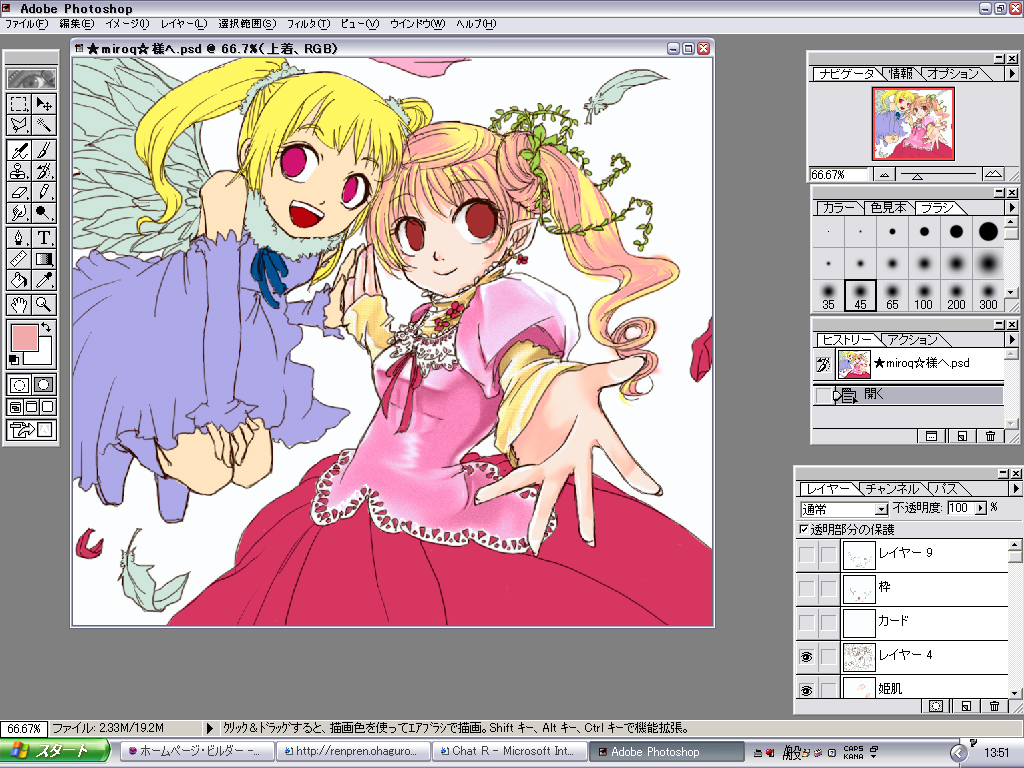
Task: Switch to Quick Mask mode
Action: (x=43, y=385)
